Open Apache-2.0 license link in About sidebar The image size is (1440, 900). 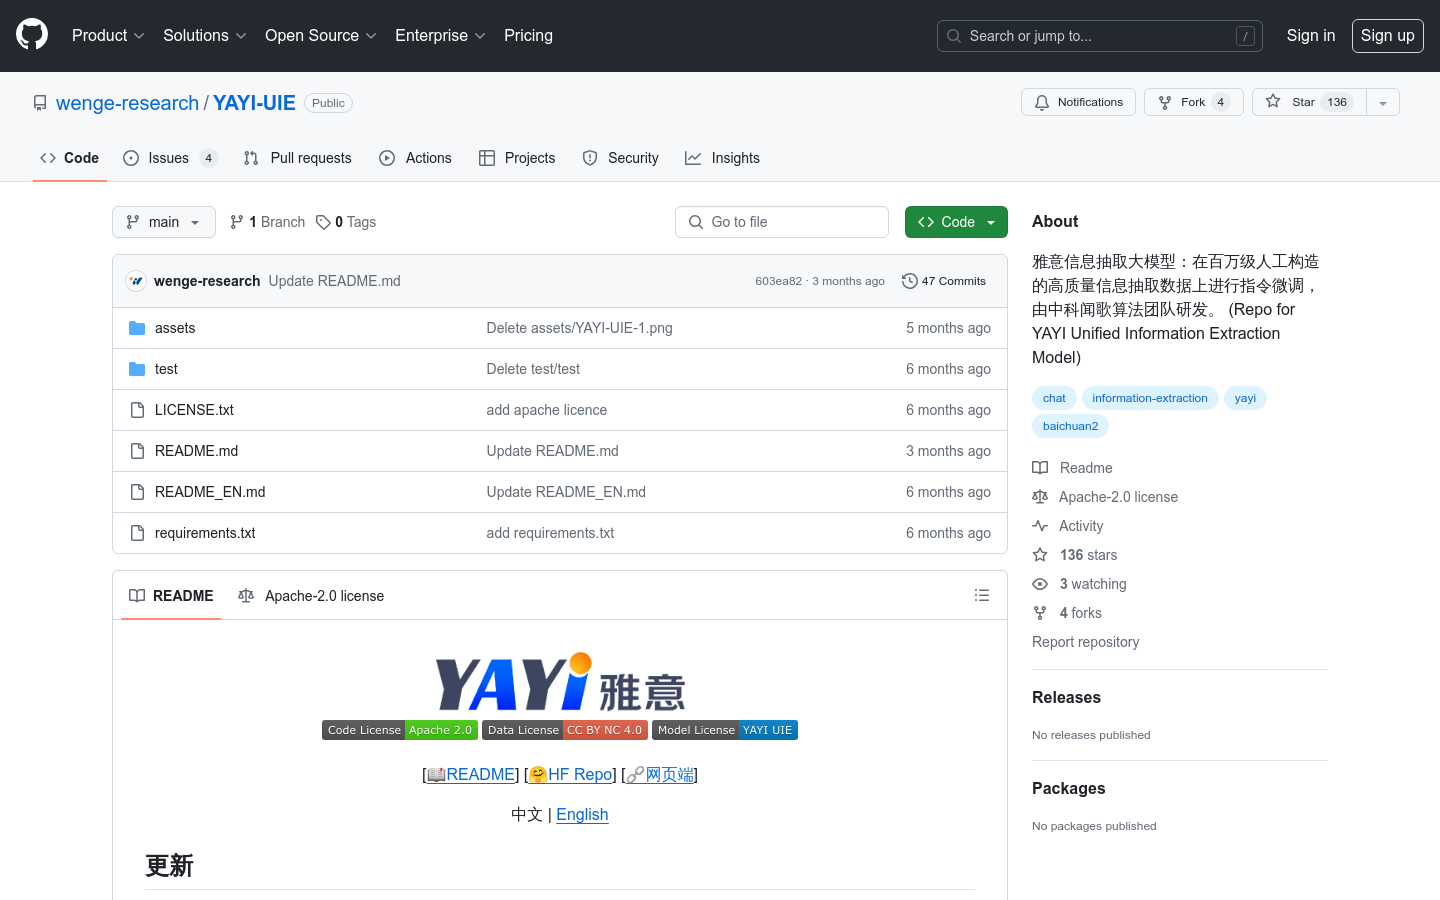click(1105, 497)
